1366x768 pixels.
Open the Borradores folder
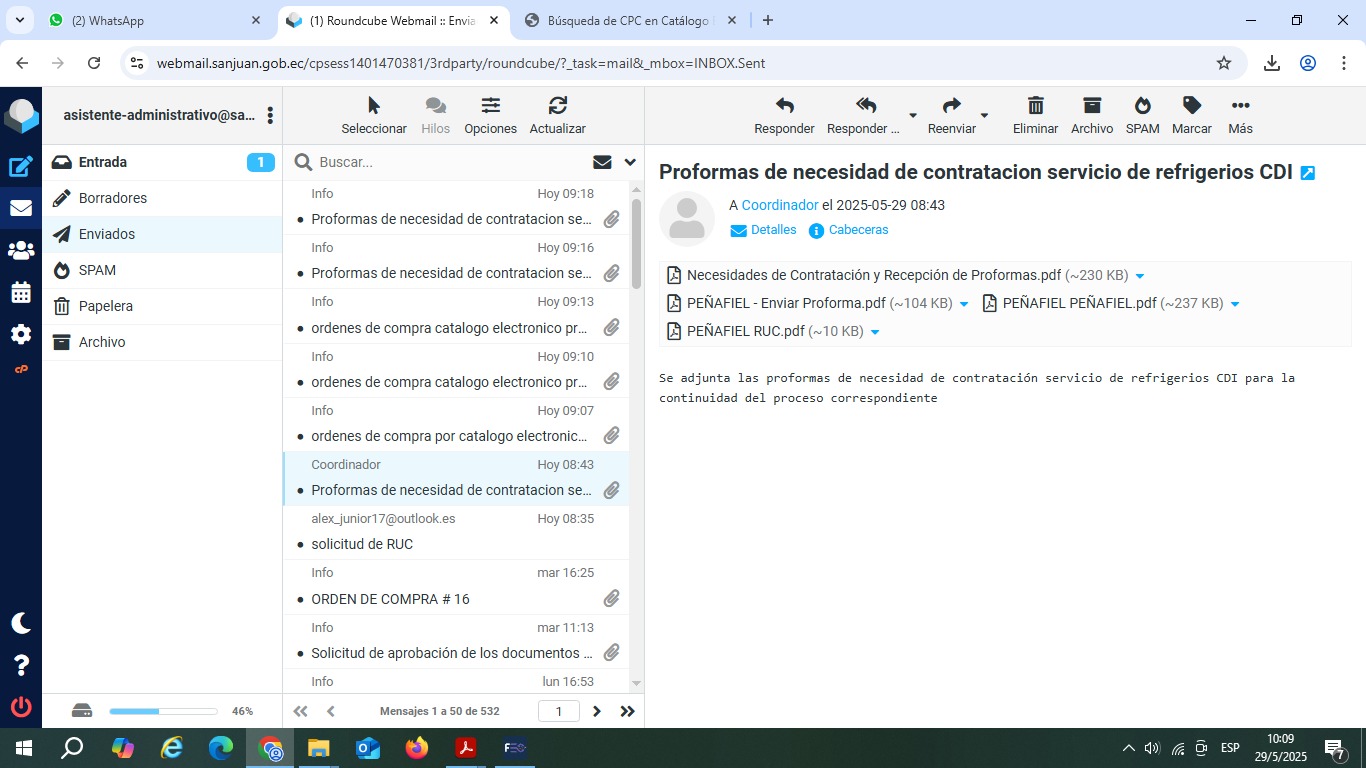pos(113,198)
